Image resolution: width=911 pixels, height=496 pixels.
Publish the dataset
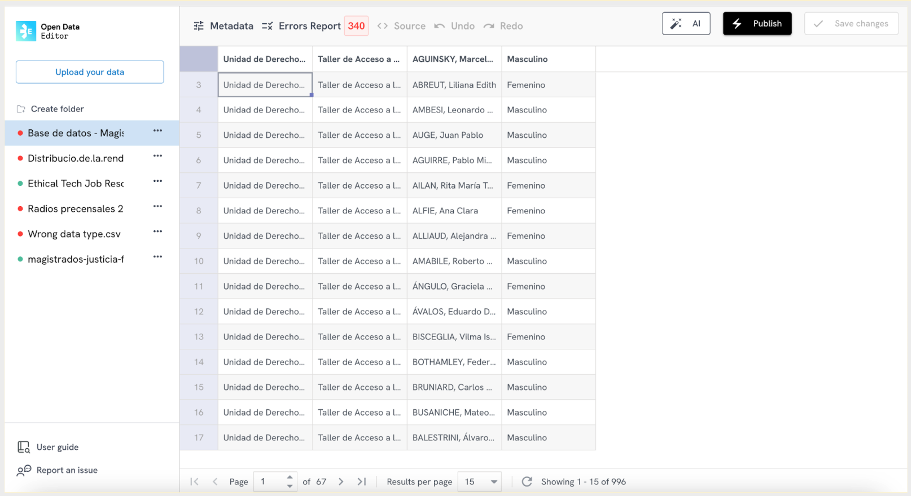(x=757, y=23)
